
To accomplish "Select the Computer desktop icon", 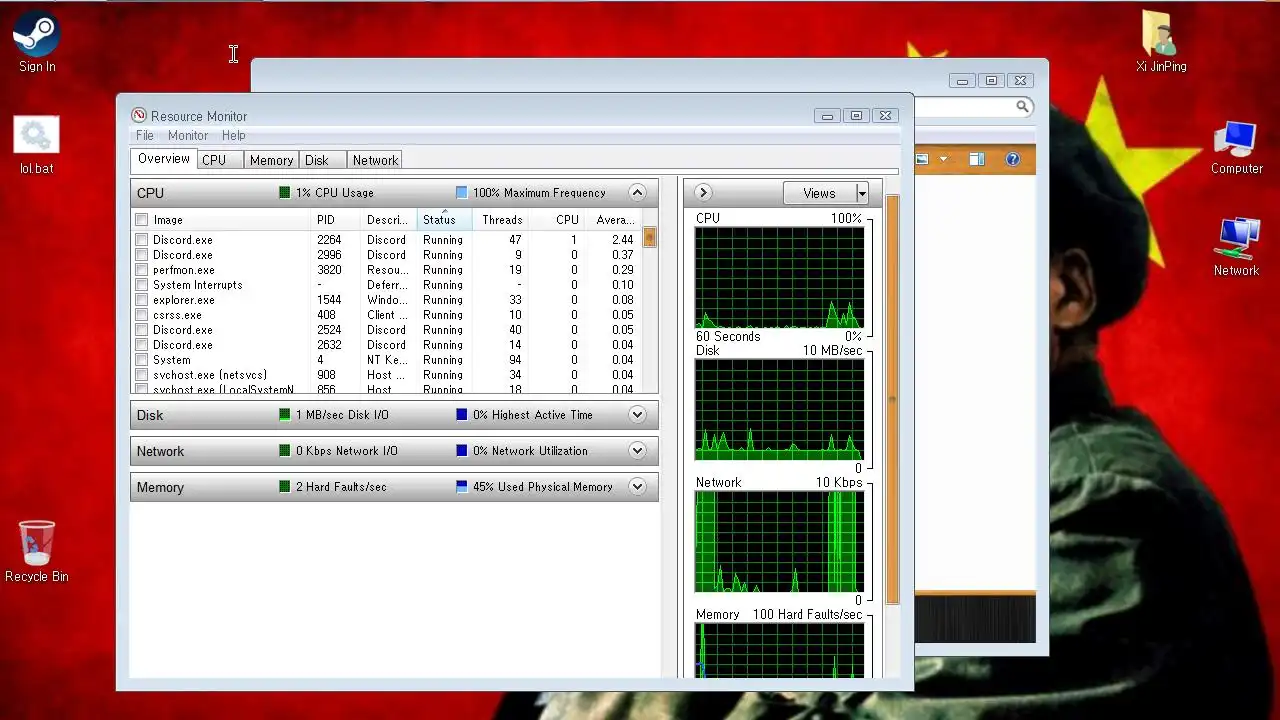I will click(x=1237, y=147).
